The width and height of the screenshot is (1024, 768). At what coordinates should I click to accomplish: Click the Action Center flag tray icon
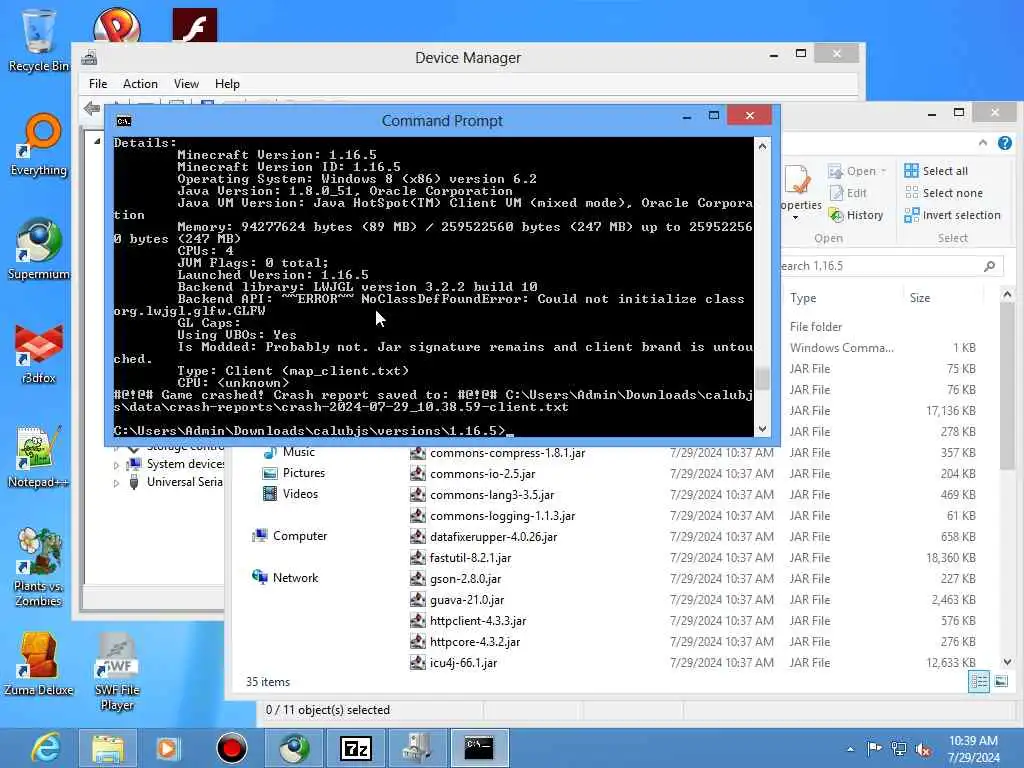coord(874,748)
